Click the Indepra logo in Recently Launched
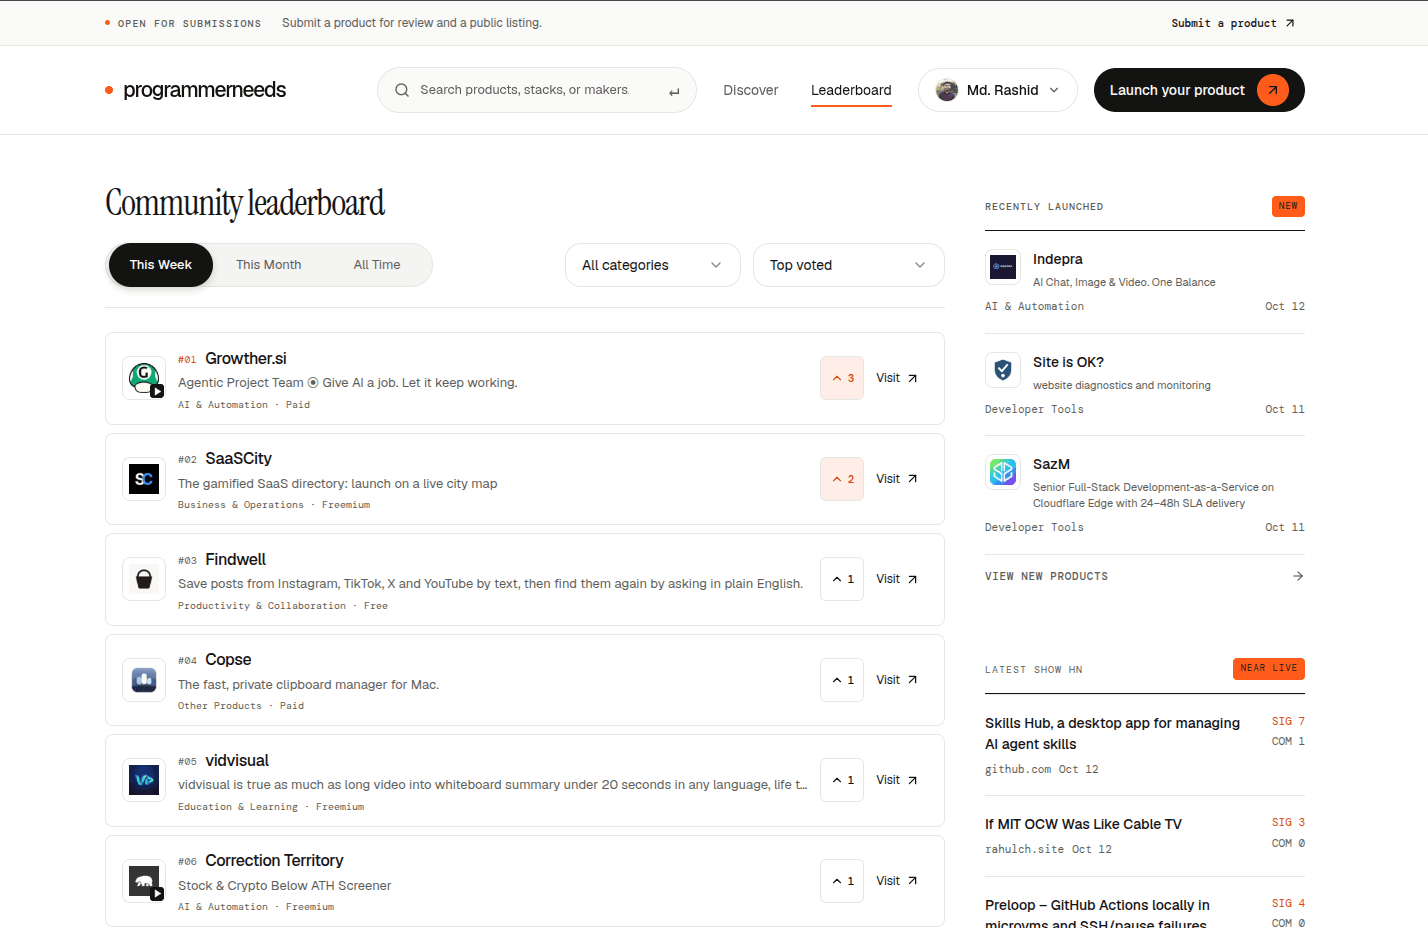 tap(1003, 267)
